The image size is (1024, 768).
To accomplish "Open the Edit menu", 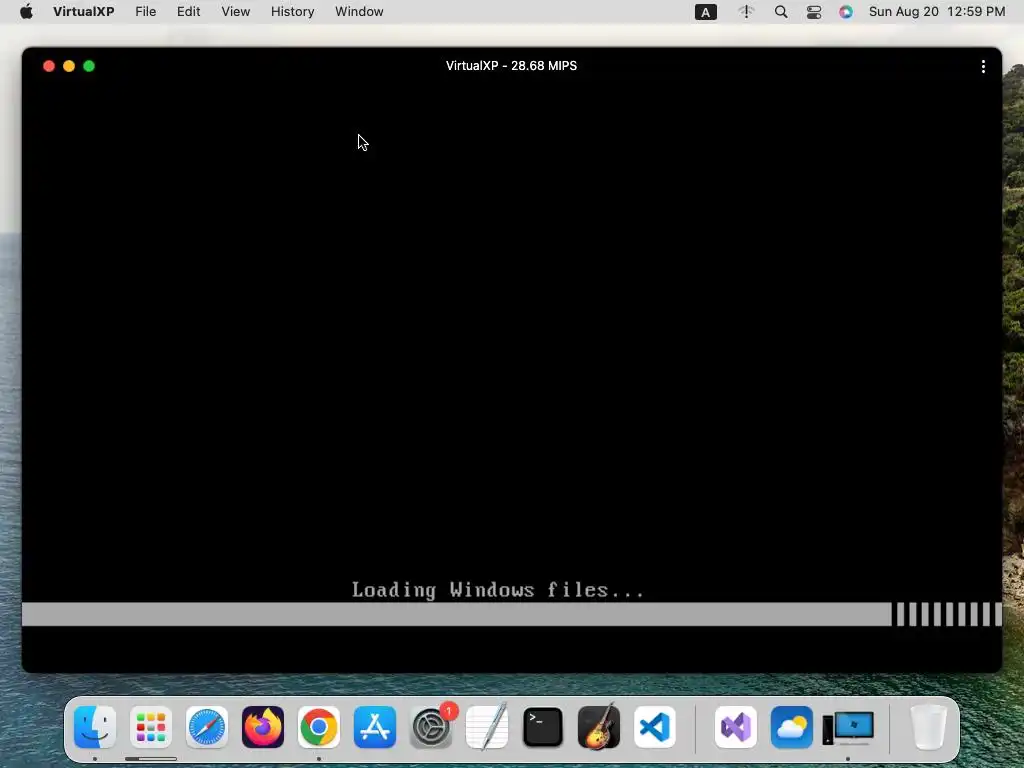I will (188, 12).
